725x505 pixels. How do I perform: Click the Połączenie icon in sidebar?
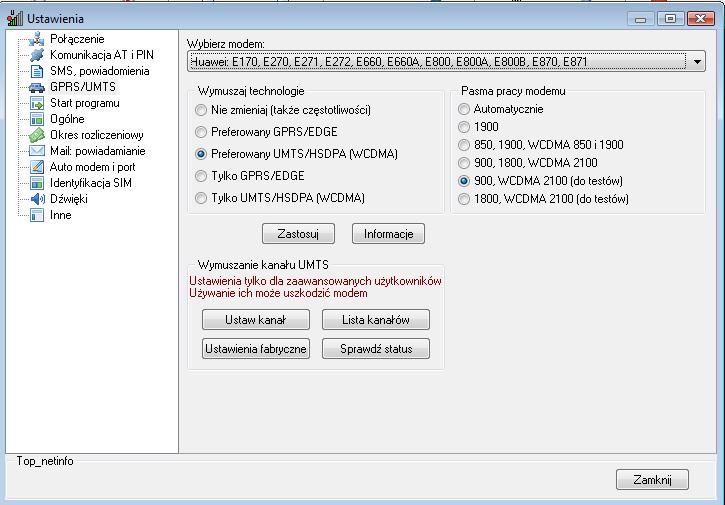[37, 39]
